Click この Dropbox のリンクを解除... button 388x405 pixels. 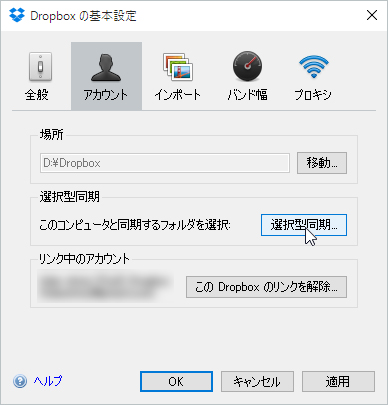[266, 287]
